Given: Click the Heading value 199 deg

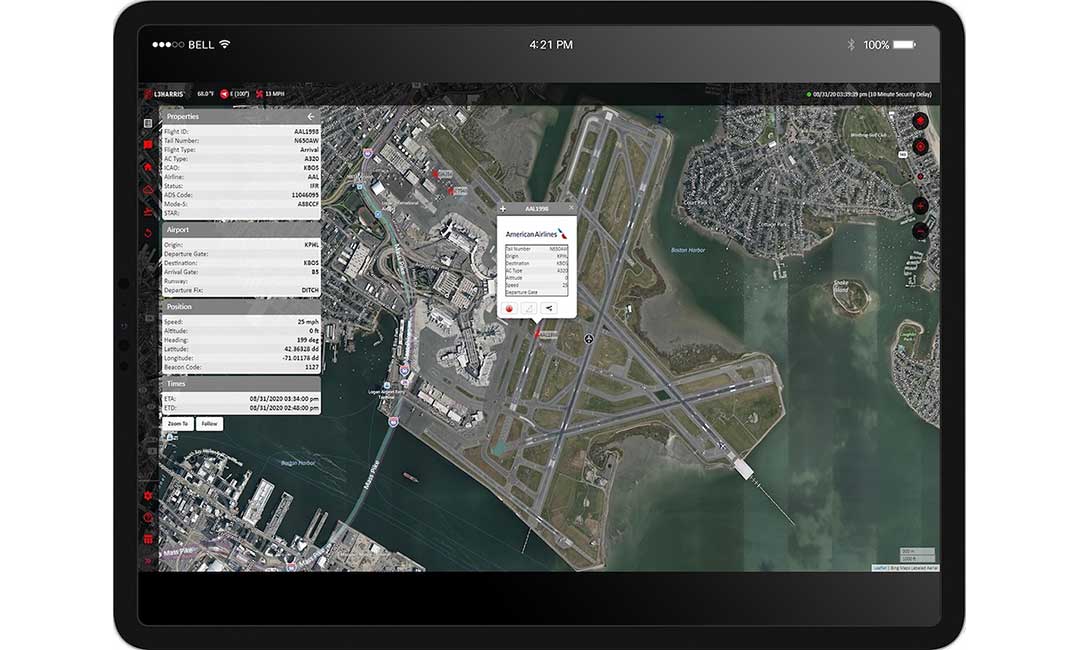Looking at the screenshot, I should pyautogui.click(x=307, y=339).
